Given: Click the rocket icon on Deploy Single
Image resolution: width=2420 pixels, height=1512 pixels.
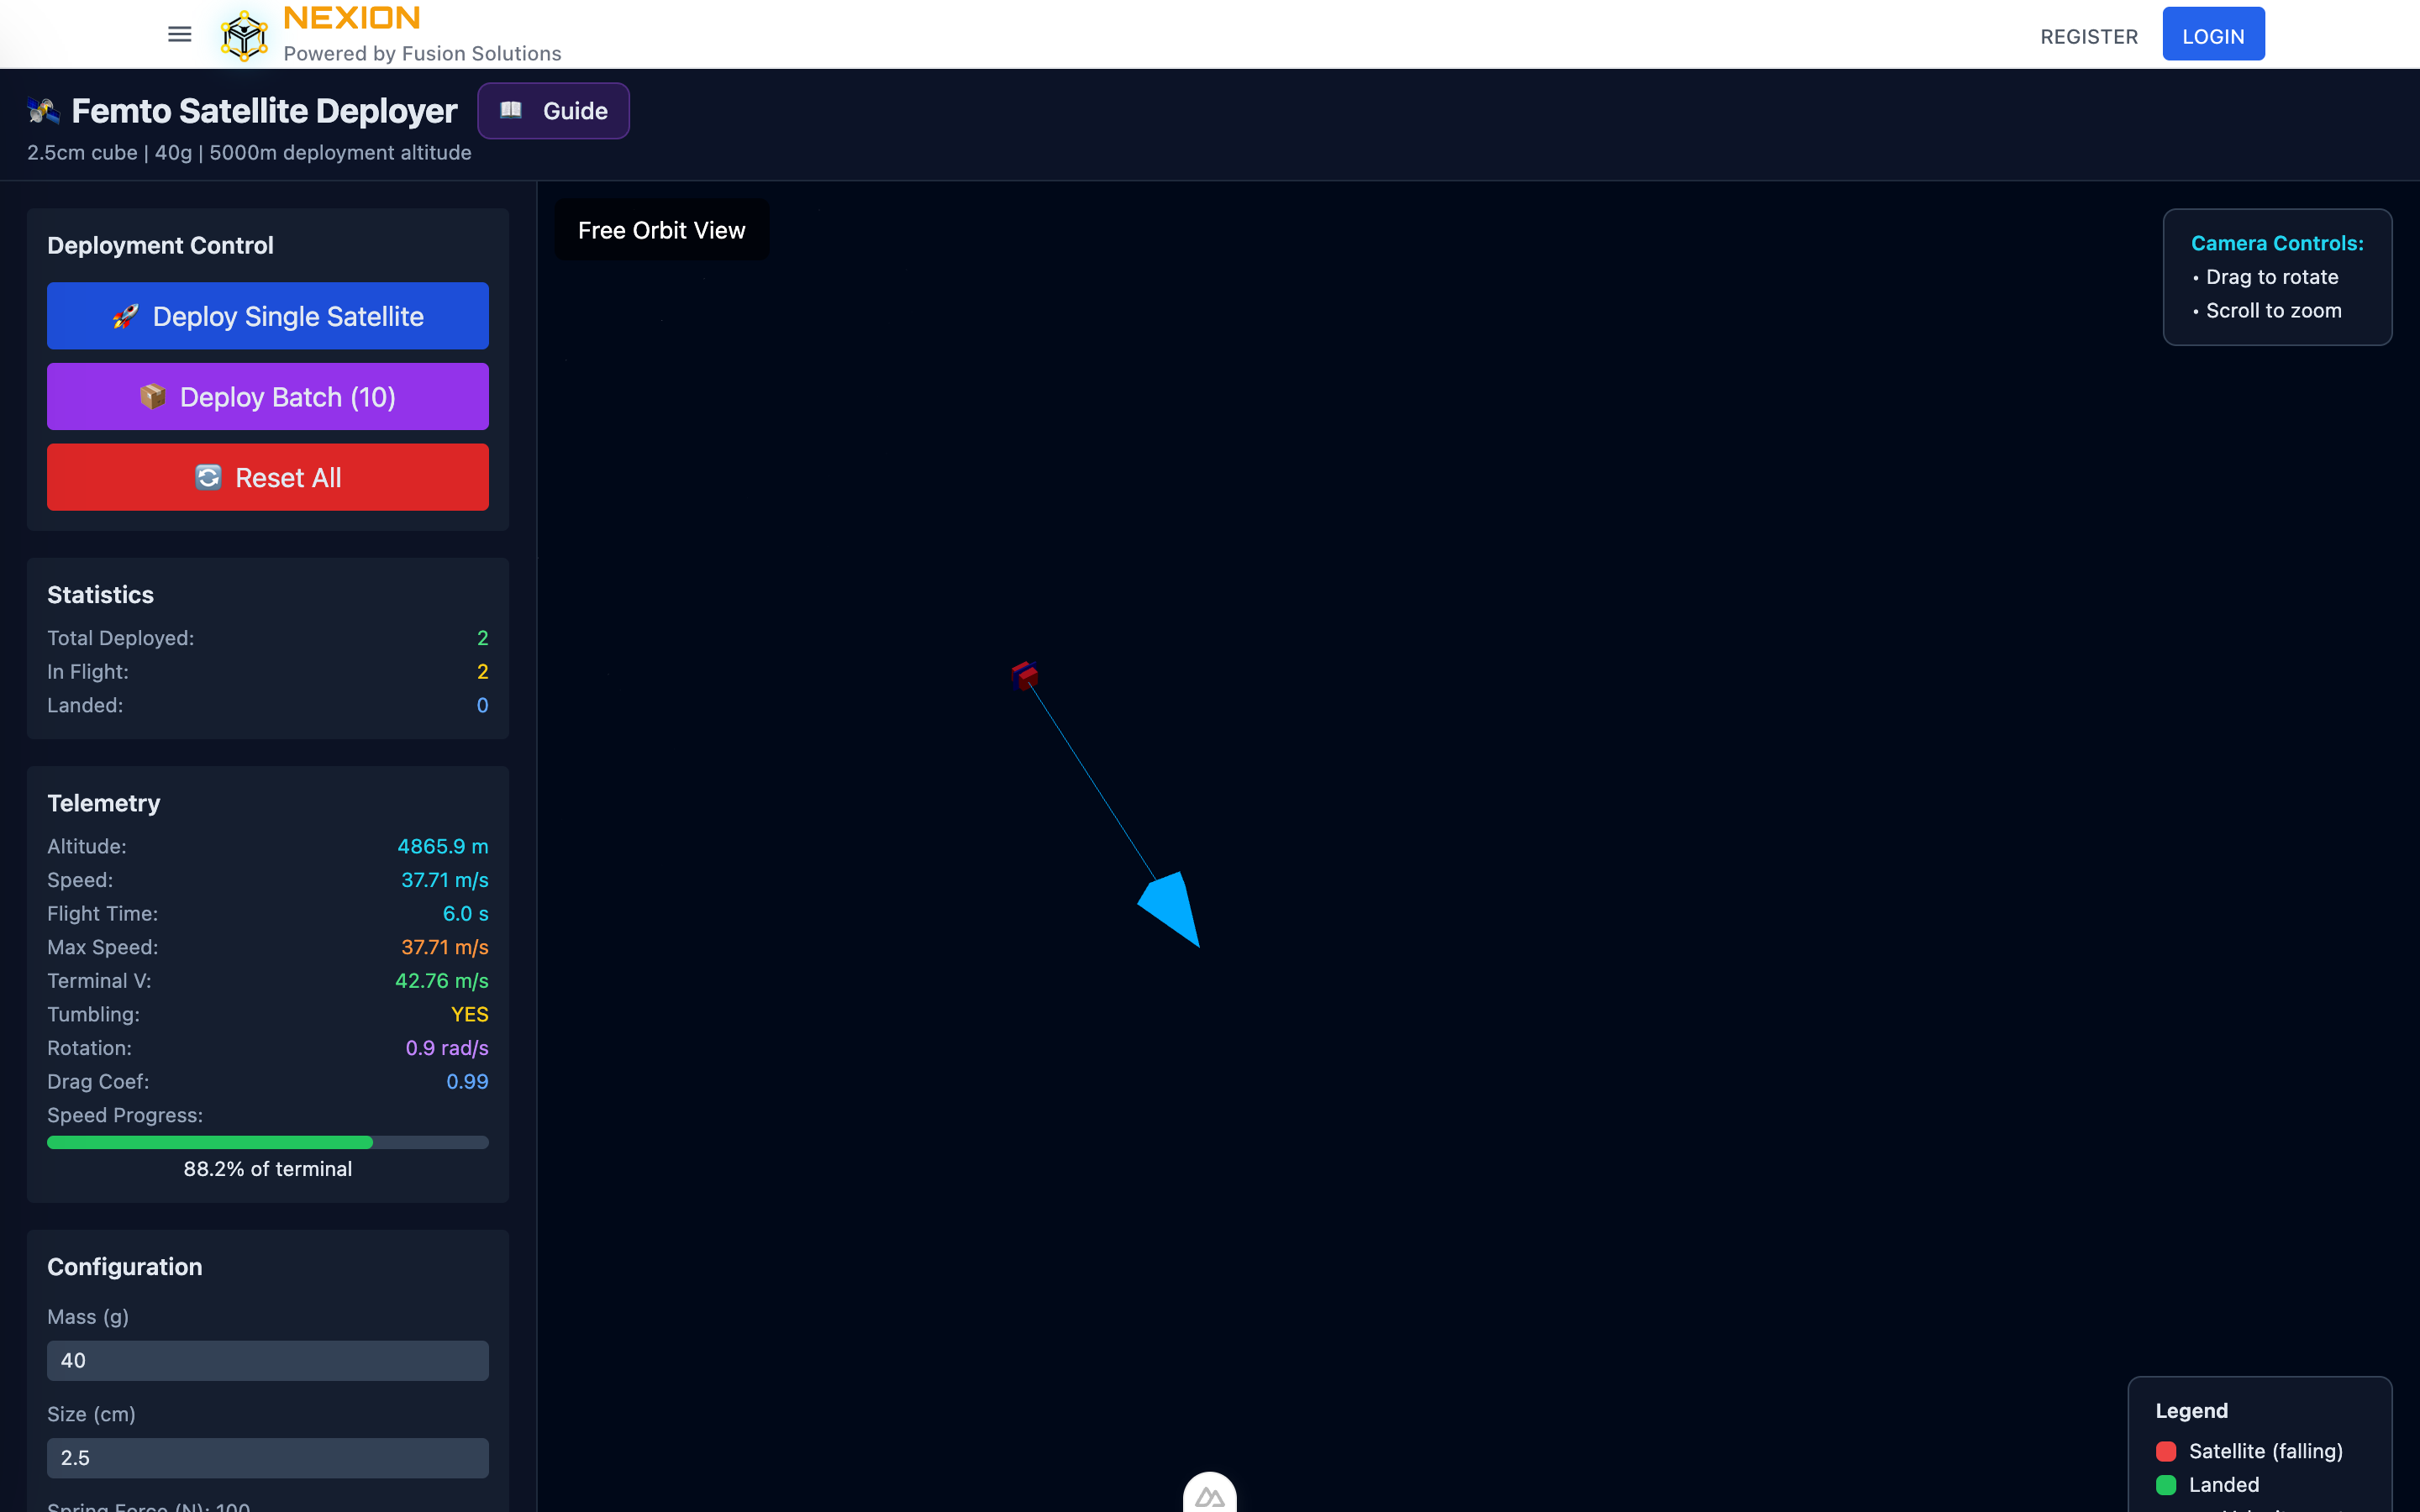Looking at the screenshot, I should 125,316.
